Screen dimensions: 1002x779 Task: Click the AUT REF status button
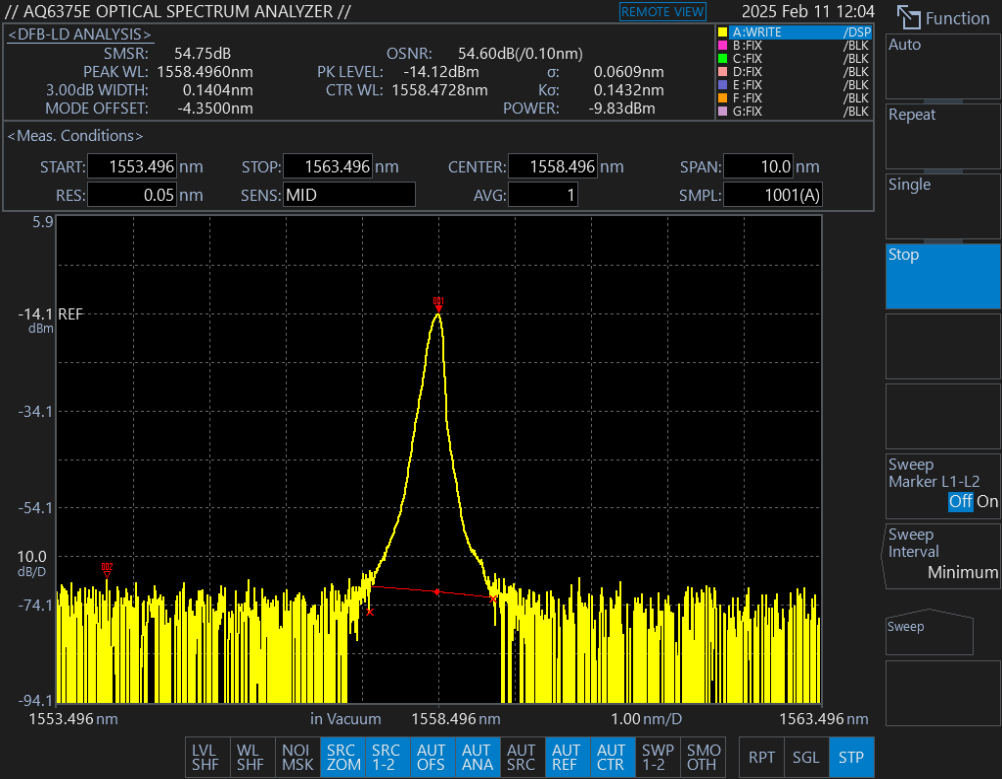click(566, 758)
